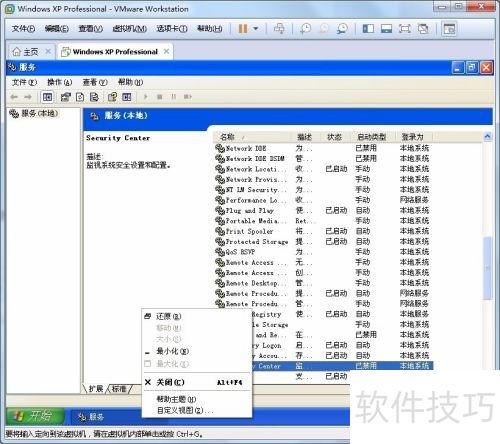Screen dimensions: 500x444
Task: Click the Stop Service square icon
Action: (159, 97)
